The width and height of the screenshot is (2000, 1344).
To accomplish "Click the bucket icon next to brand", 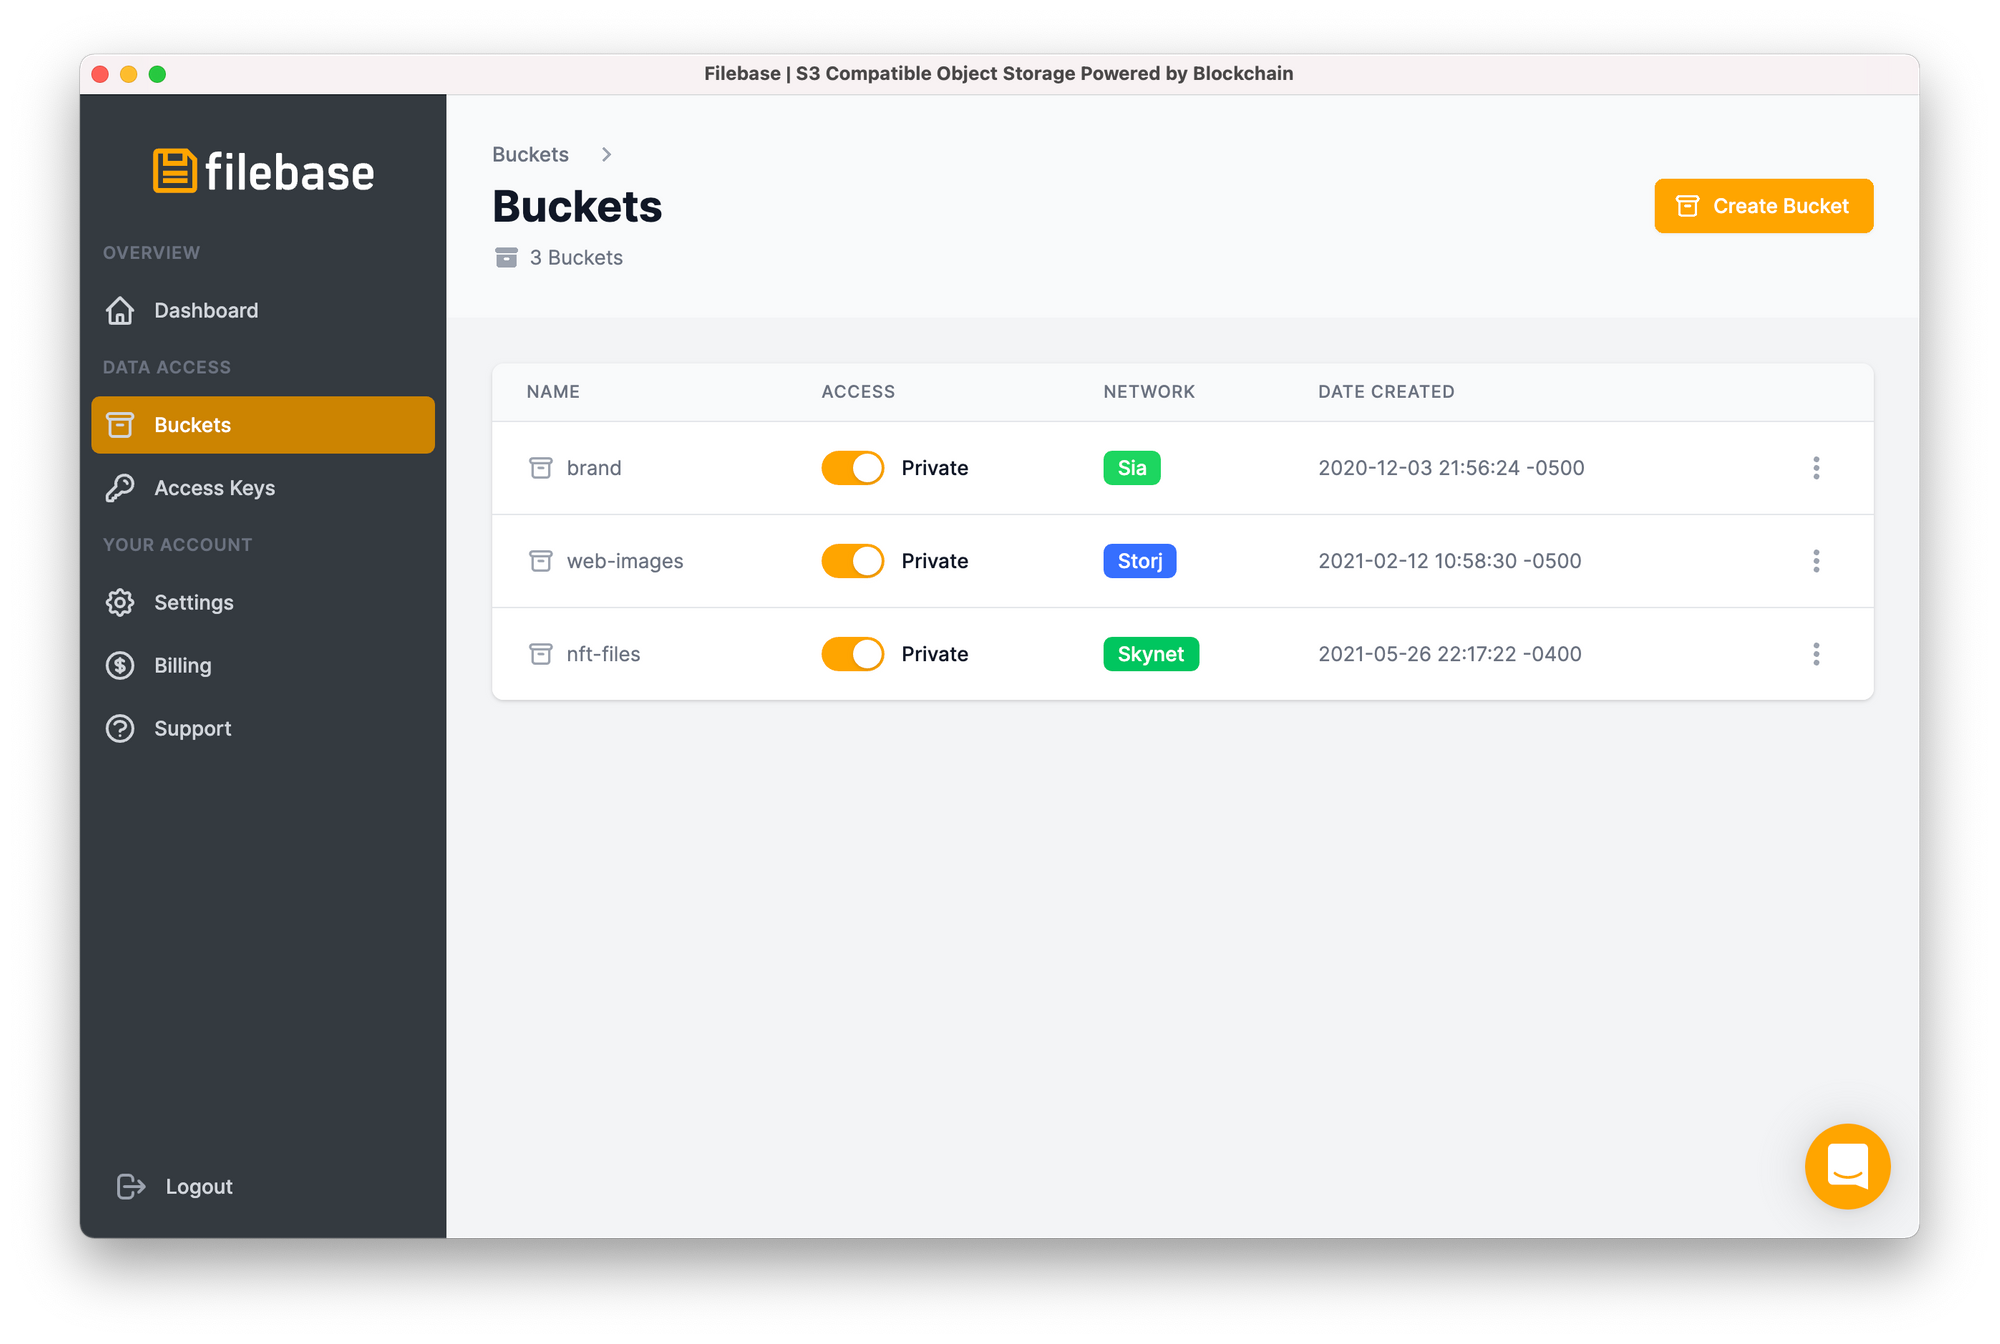I will 541,468.
